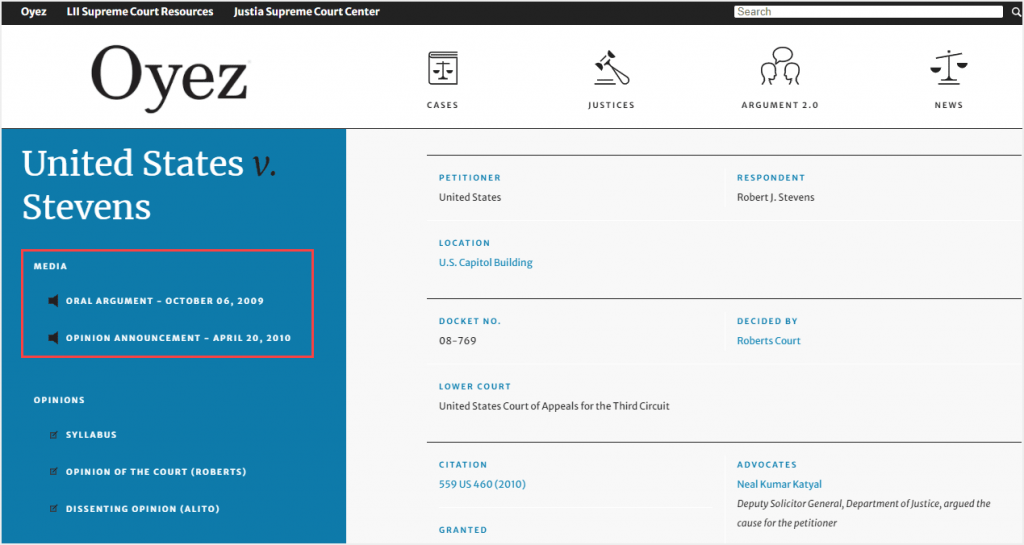The height and width of the screenshot is (545, 1024).
Task: Open the Roberts Court link
Action: (769, 341)
